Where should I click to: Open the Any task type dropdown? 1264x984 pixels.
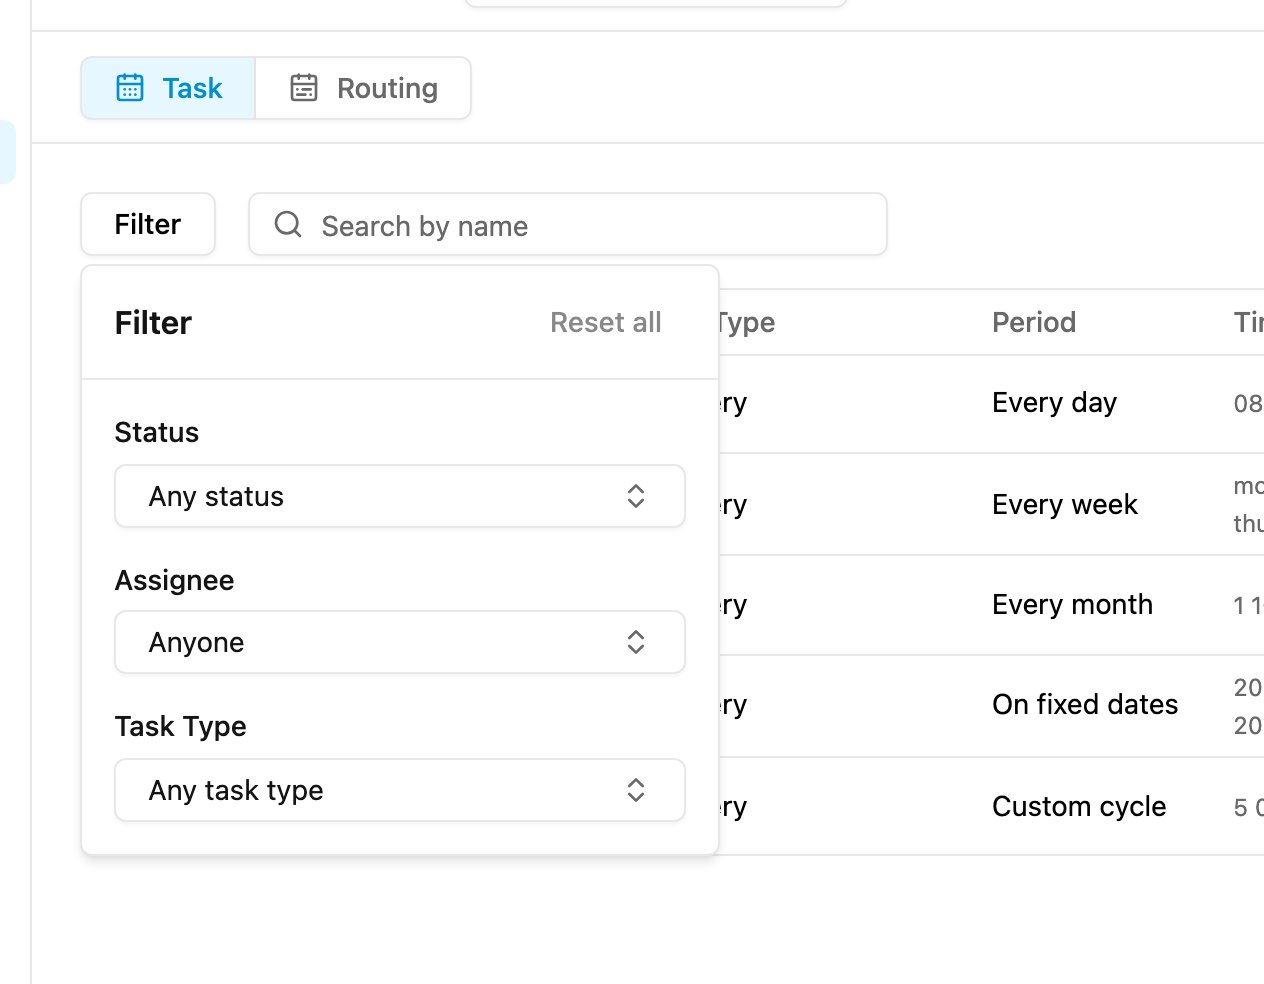tap(400, 790)
